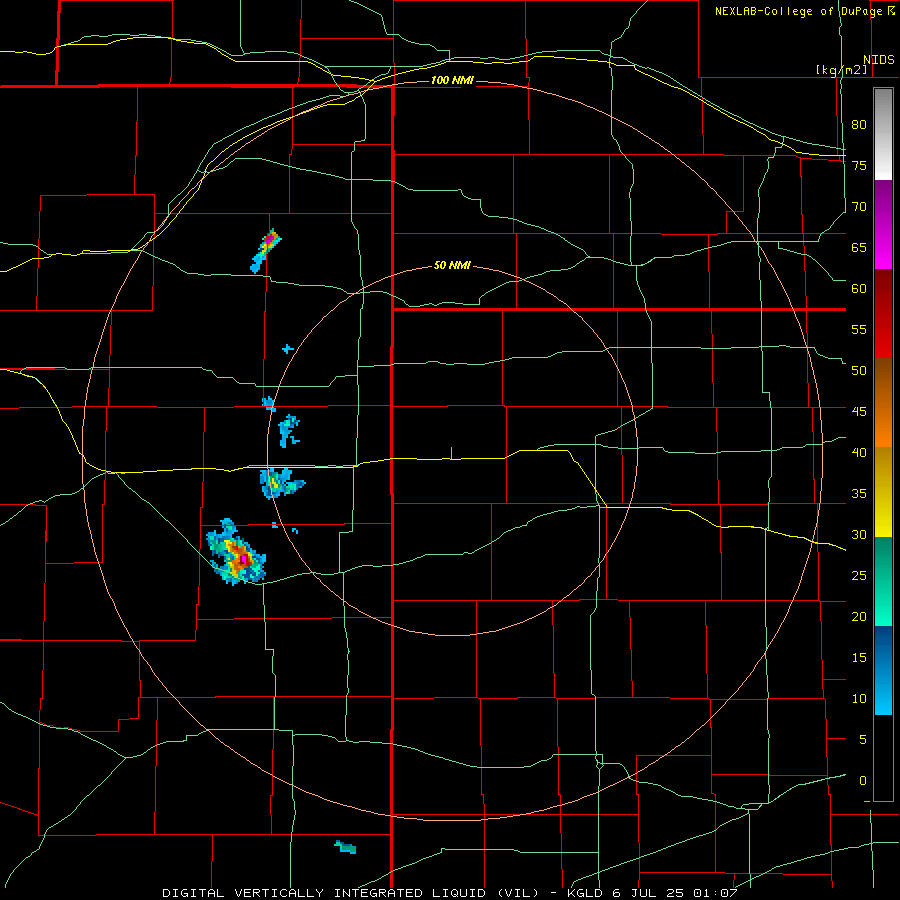This screenshot has height=900, width=900.
Task: Select the dark red color bar segment
Action: [883, 313]
